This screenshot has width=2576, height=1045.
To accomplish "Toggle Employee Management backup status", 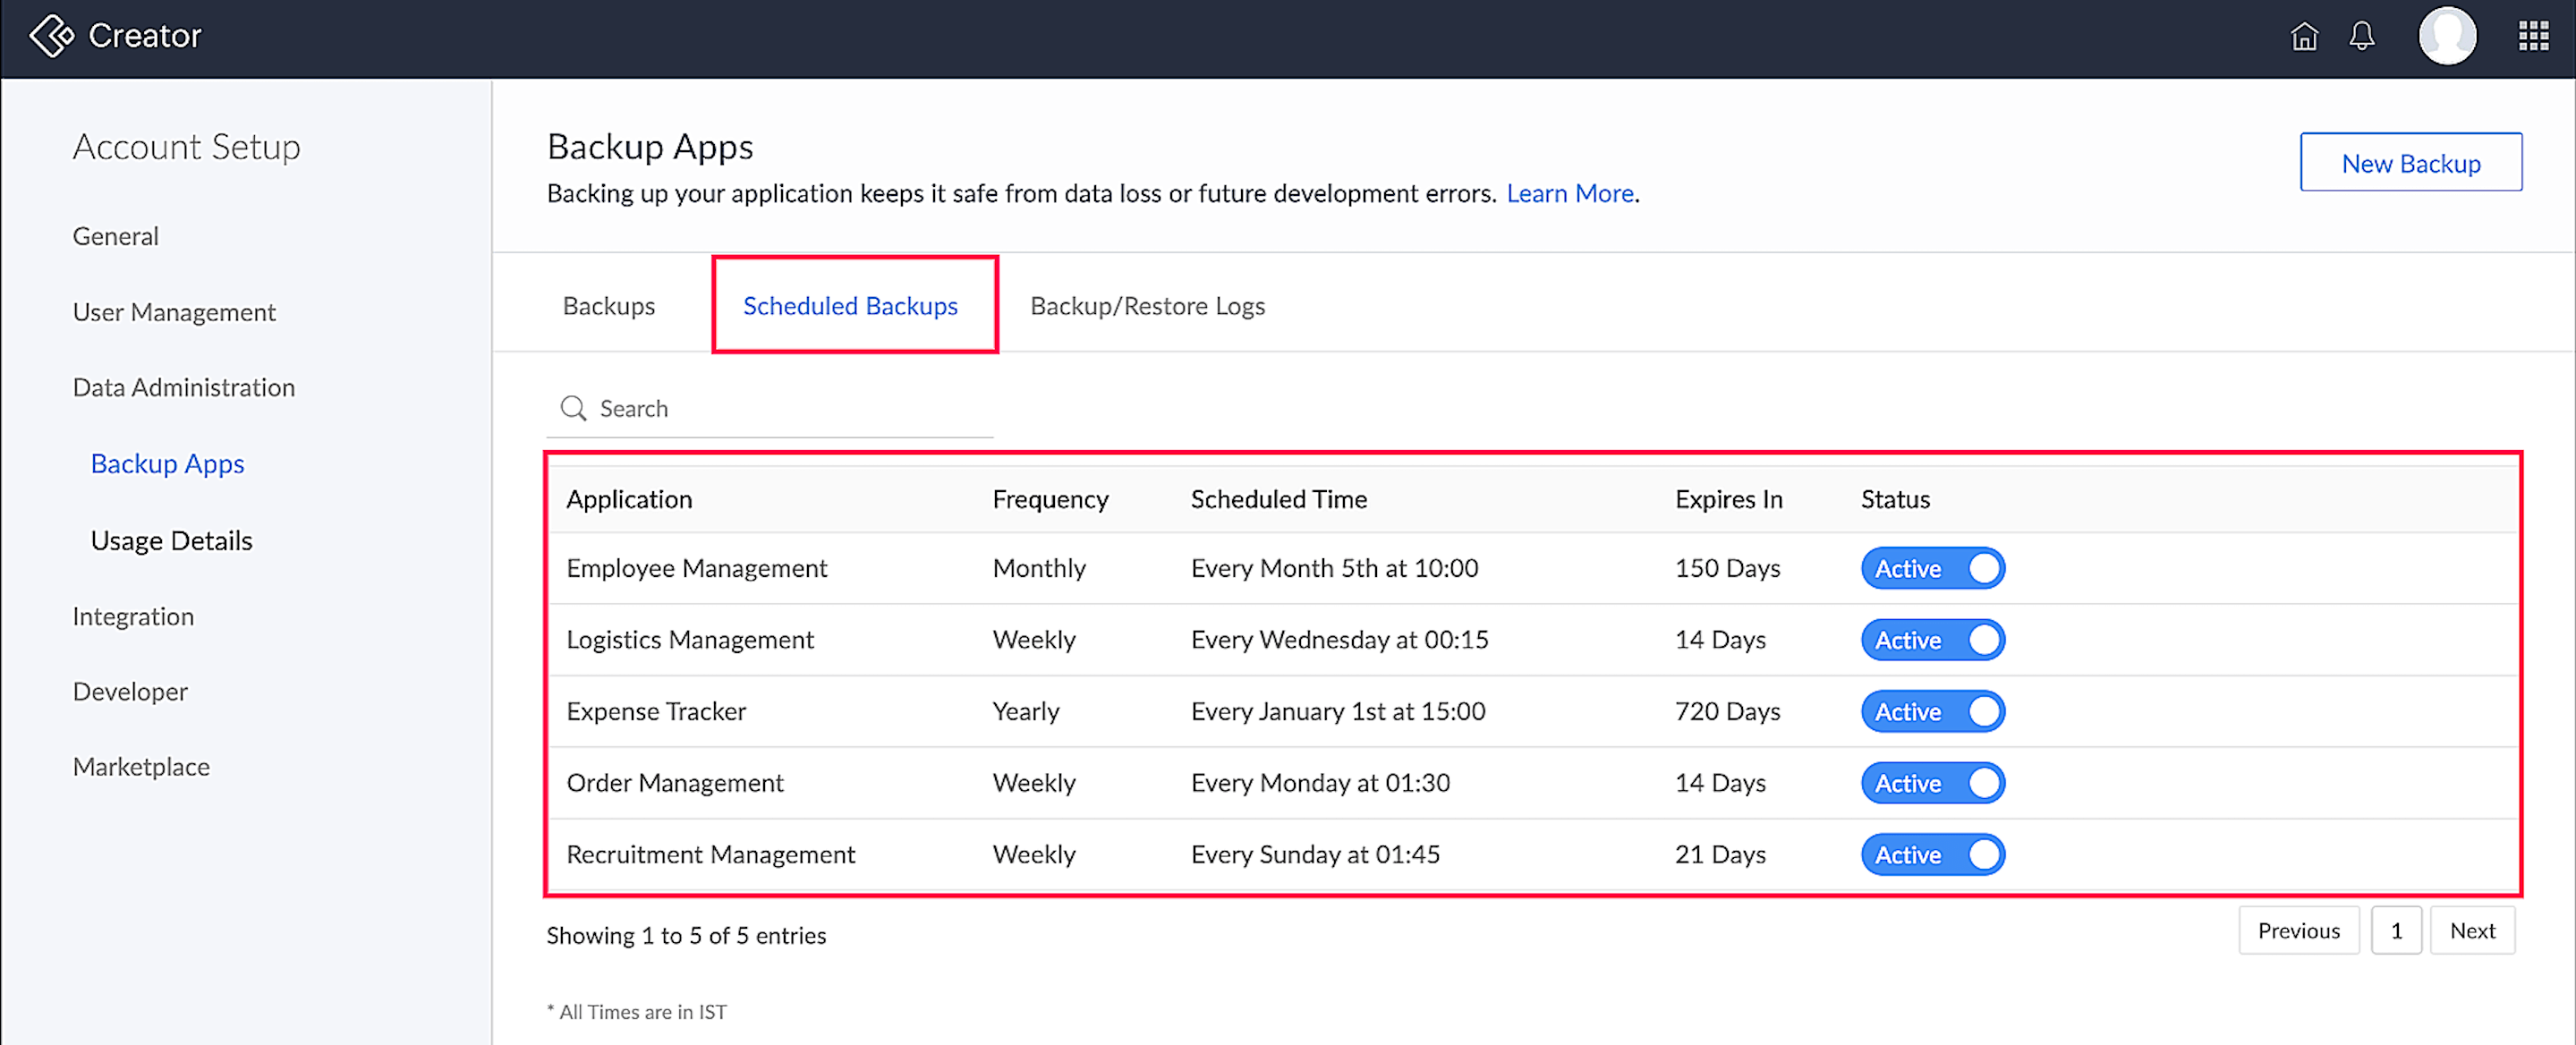I will [1932, 568].
